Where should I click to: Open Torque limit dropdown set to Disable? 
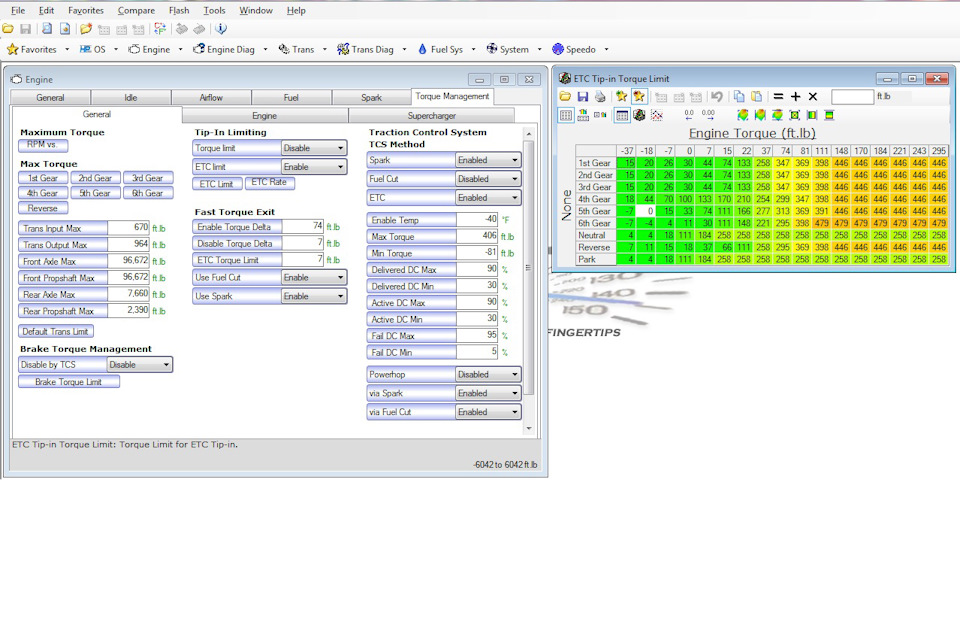(314, 148)
